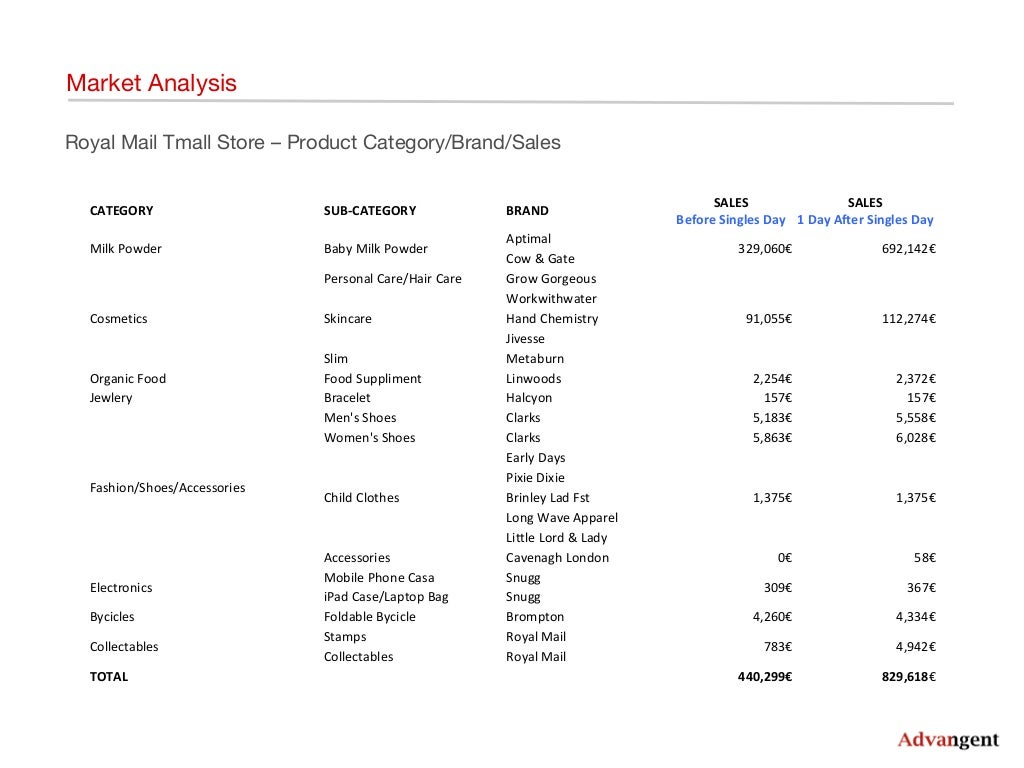Click the 5,183€ sales value
This screenshot has width=1024, height=768.
click(773, 418)
